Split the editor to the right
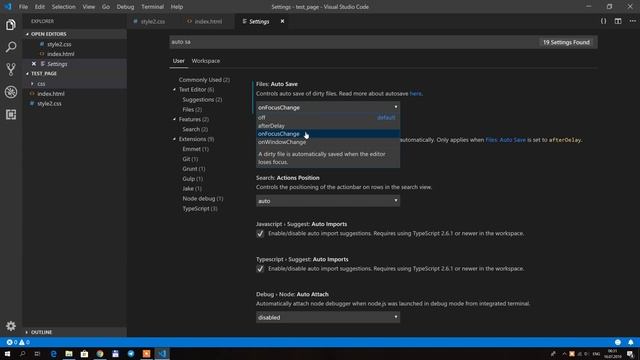The height and width of the screenshot is (360, 640). point(618,21)
